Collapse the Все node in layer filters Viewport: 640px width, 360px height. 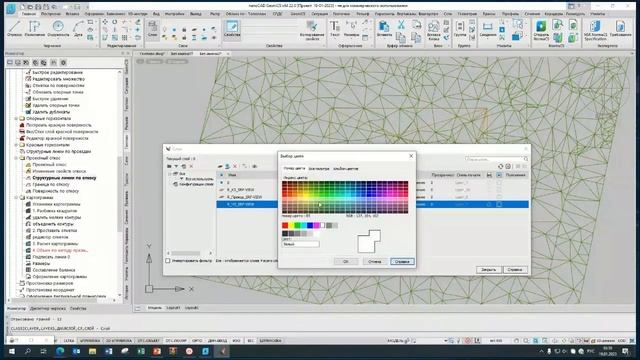pos(170,174)
